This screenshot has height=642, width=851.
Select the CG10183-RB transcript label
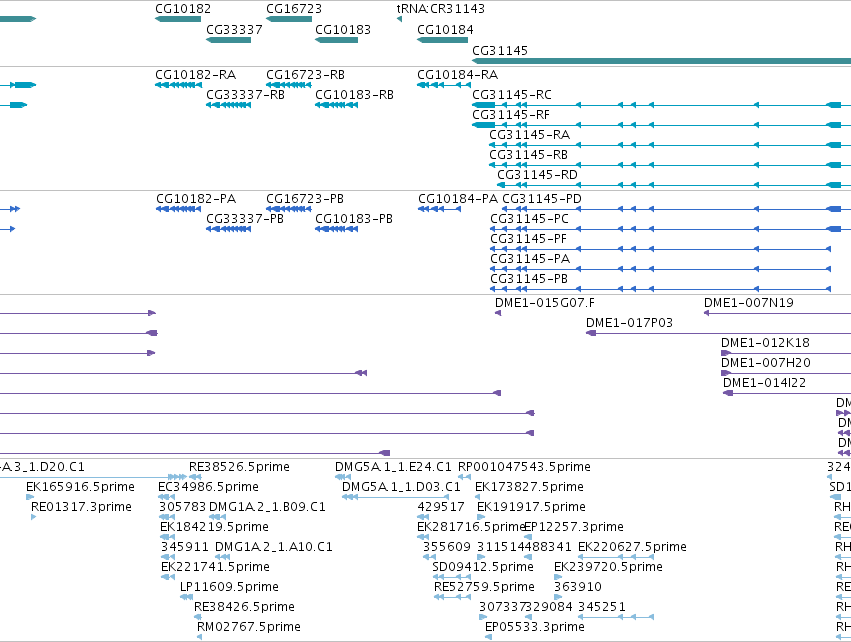tap(354, 95)
